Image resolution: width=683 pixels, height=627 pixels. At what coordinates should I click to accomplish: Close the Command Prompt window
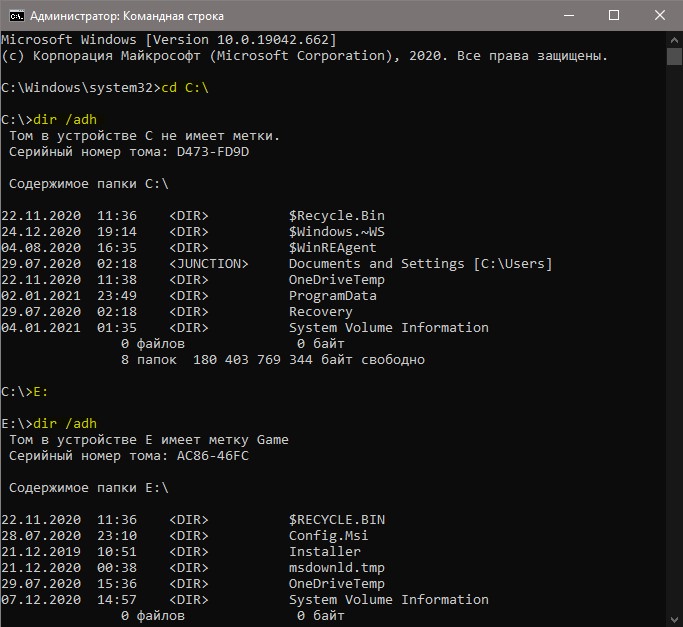659,16
